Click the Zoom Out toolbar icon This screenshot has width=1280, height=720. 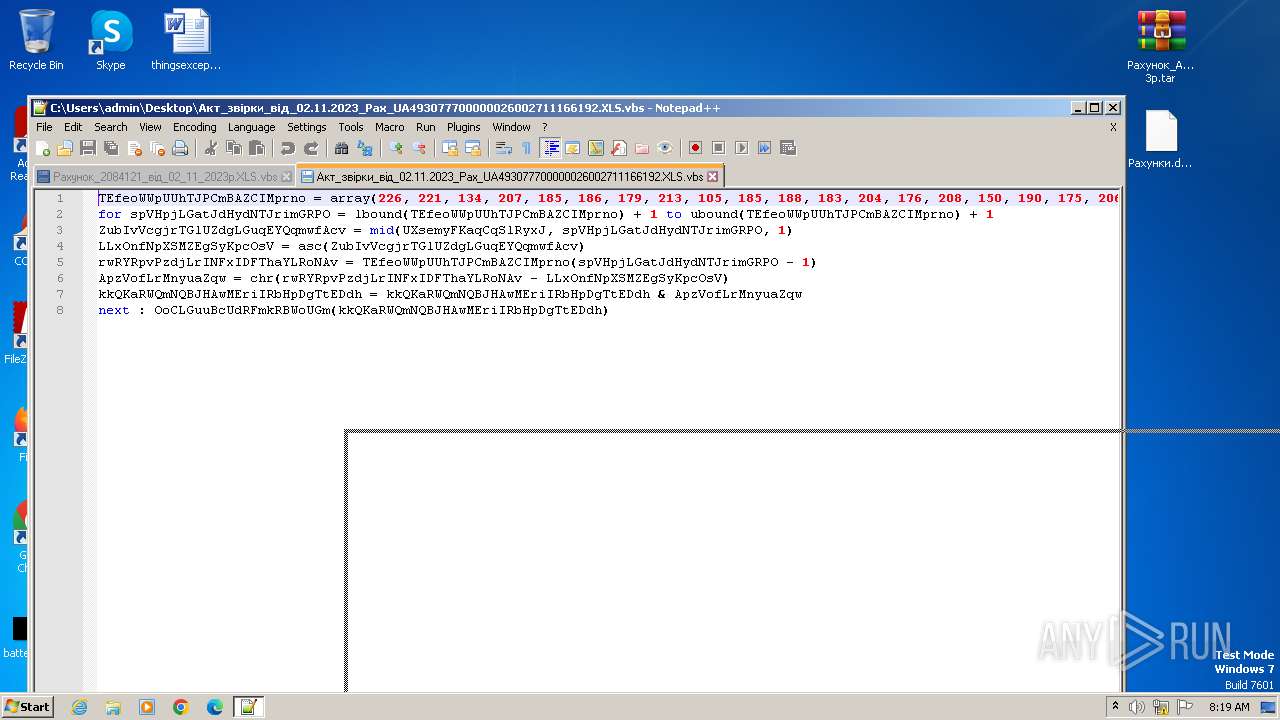[x=419, y=148]
